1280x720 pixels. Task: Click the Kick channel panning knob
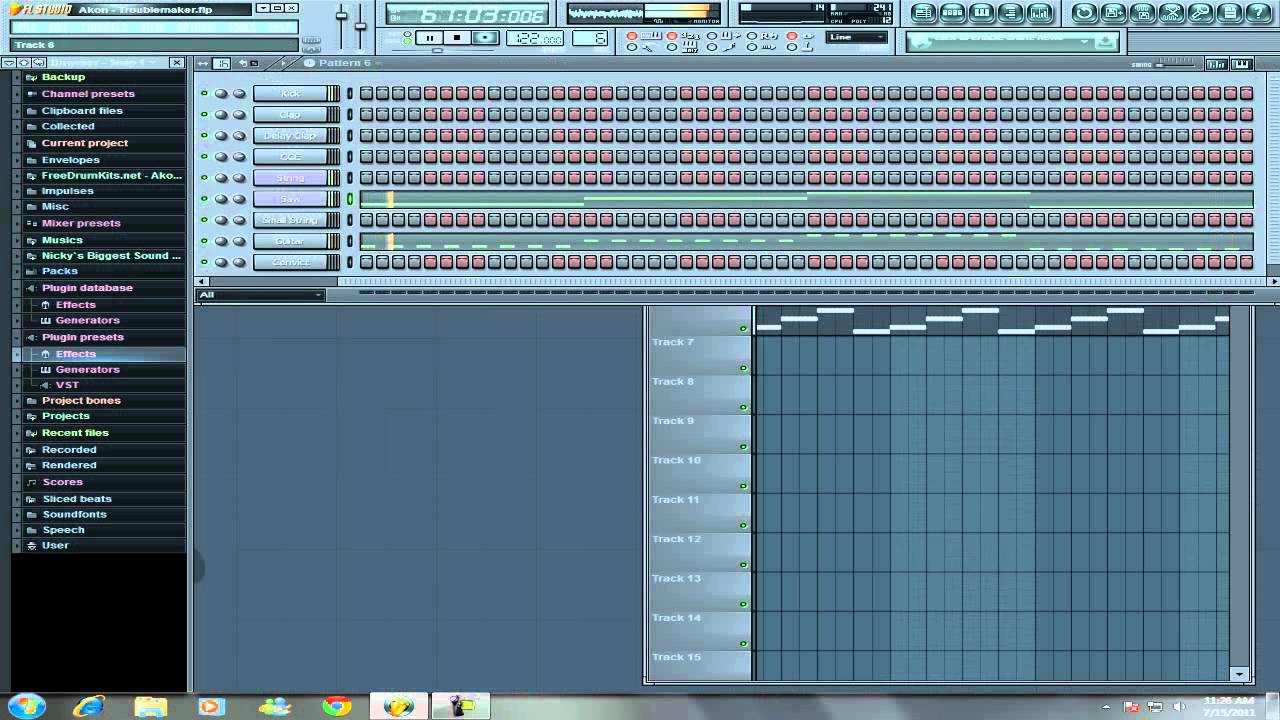coord(221,94)
